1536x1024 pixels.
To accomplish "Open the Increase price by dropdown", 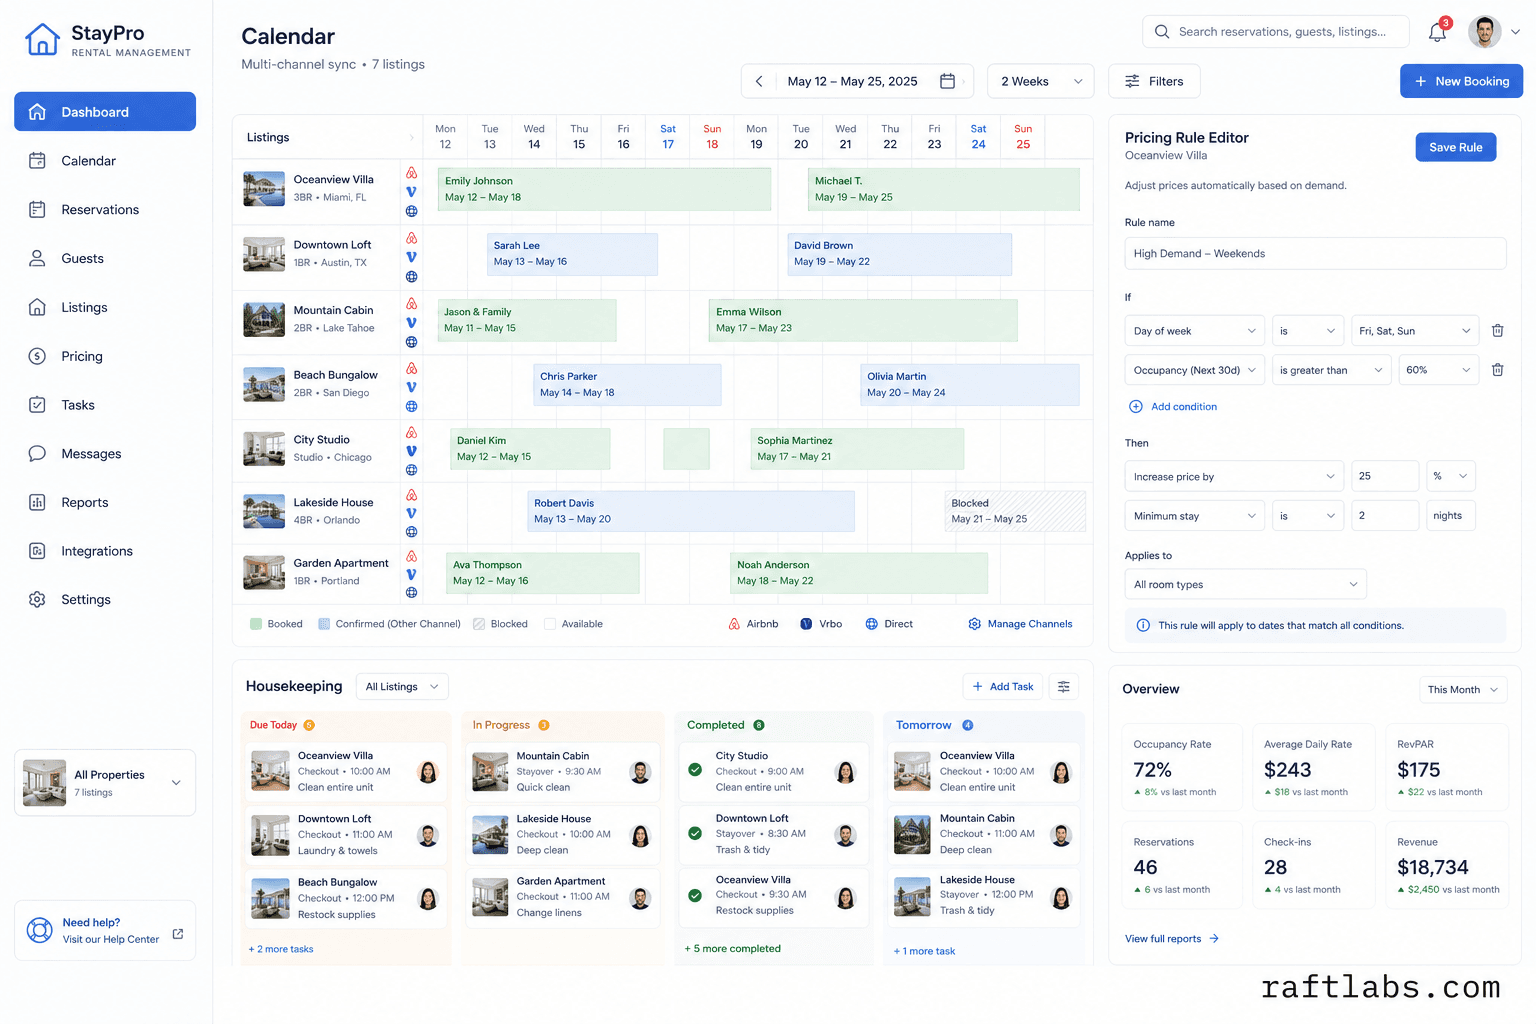I will (1234, 477).
